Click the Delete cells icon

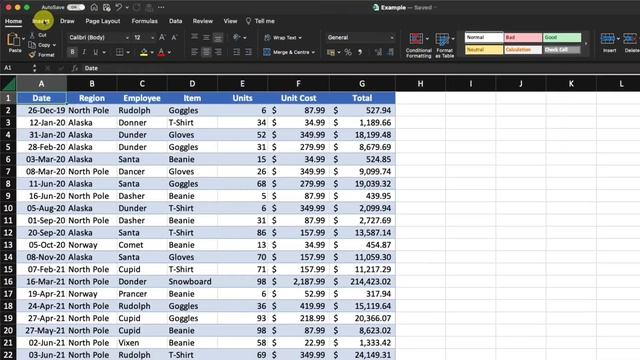tap(630, 39)
